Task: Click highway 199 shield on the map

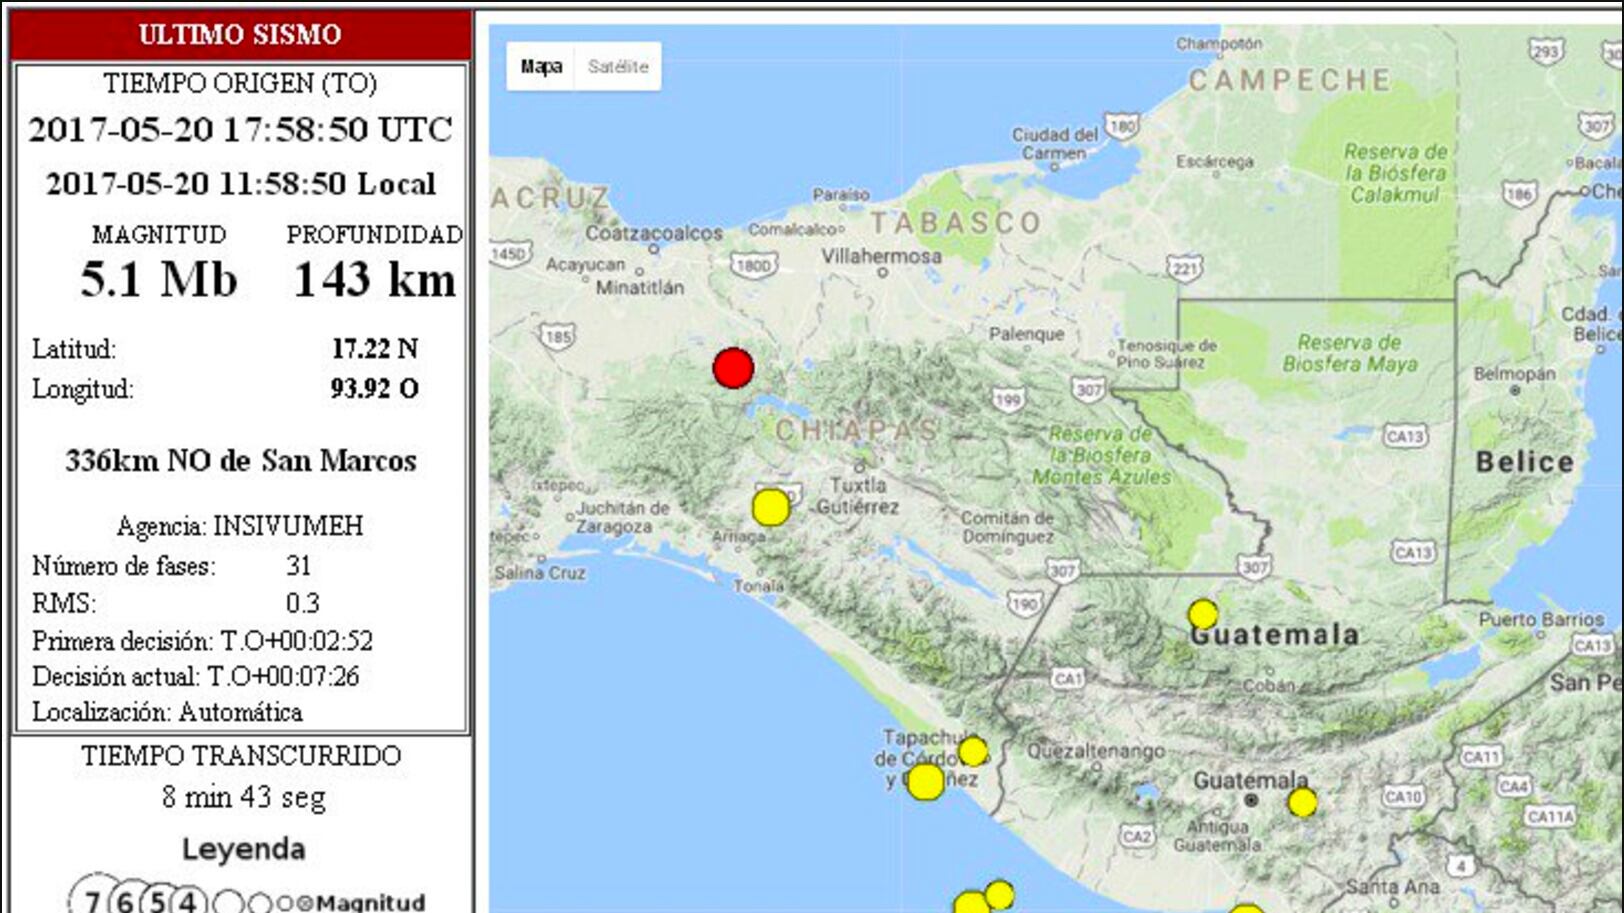Action: (1008, 400)
